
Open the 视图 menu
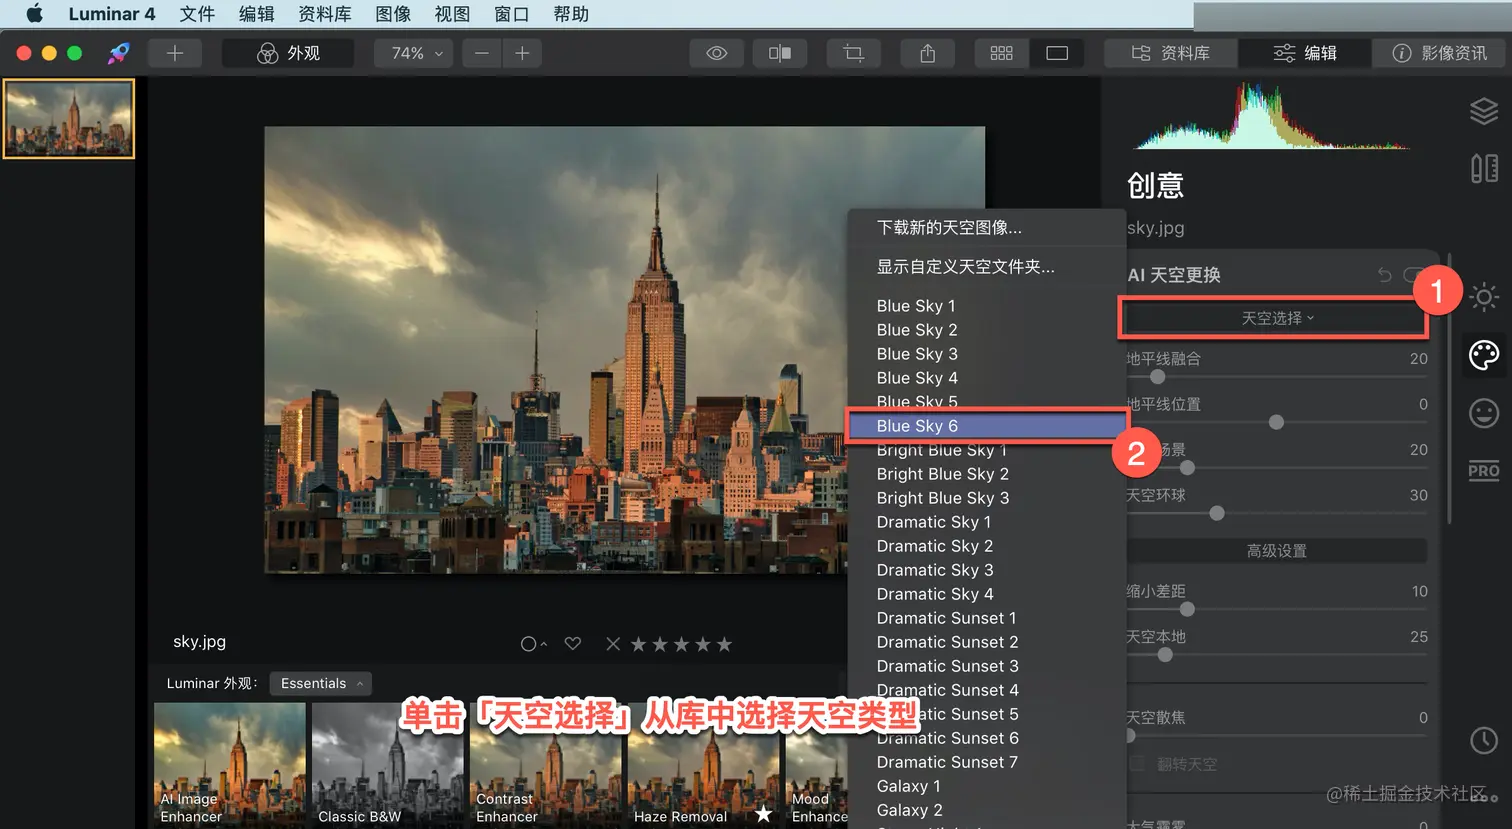click(452, 14)
